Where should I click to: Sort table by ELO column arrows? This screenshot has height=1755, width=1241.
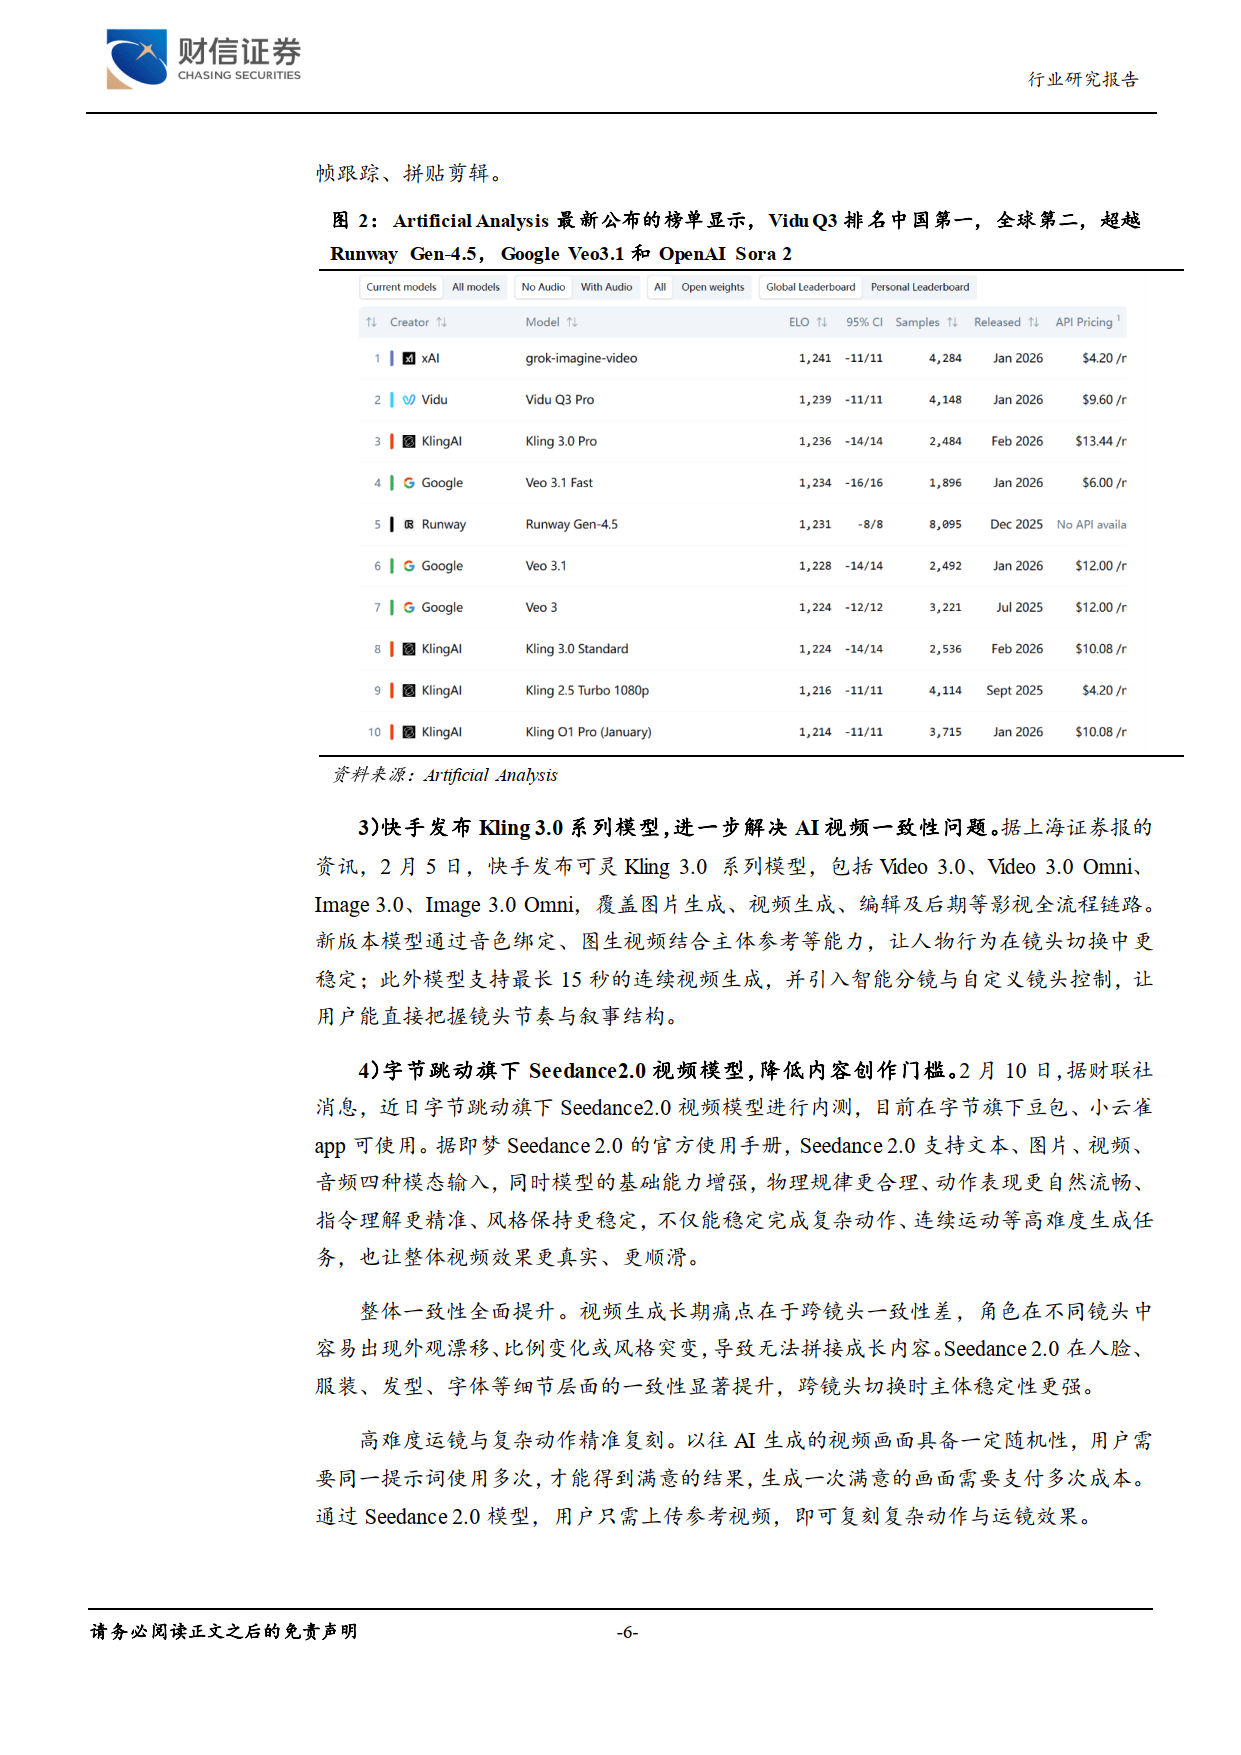[x=821, y=322]
